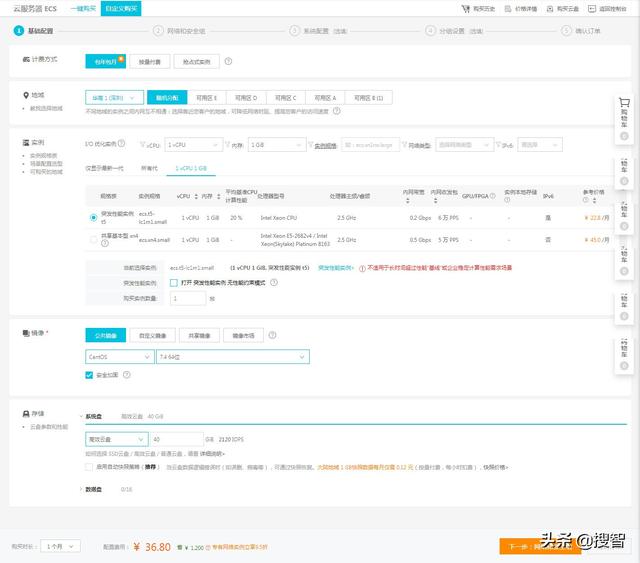Select 可用区 E zone
Image resolution: width=640 pixels, height=563 pixels.
207,98
